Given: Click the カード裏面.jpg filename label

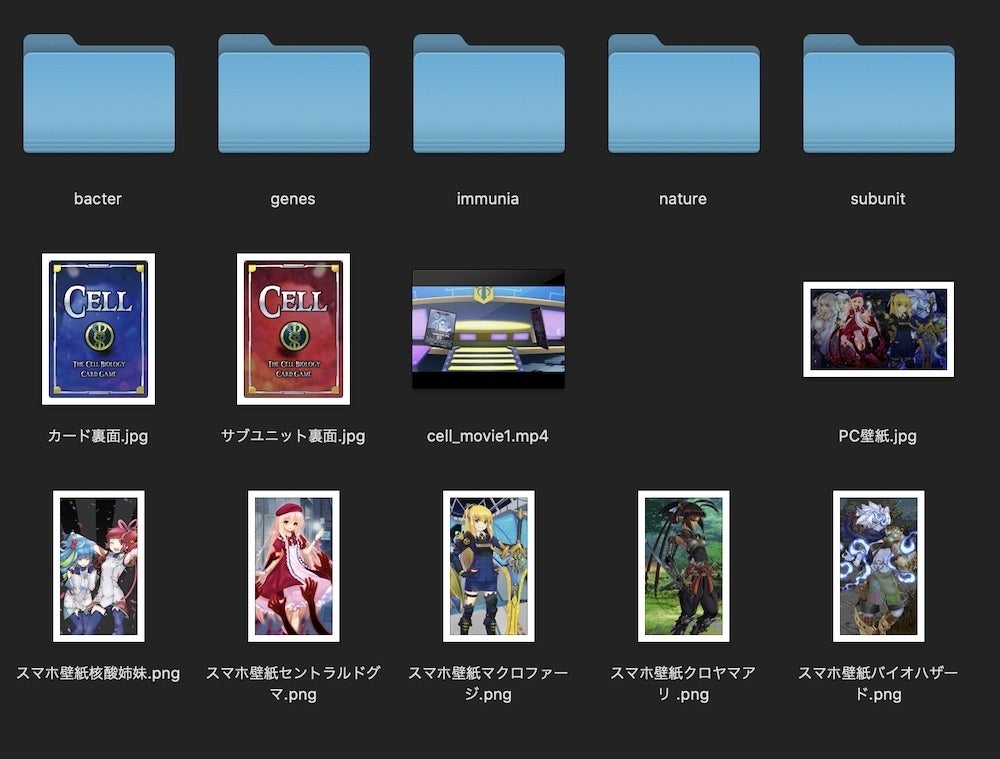Looking at the screenshot, I should 98,436.
